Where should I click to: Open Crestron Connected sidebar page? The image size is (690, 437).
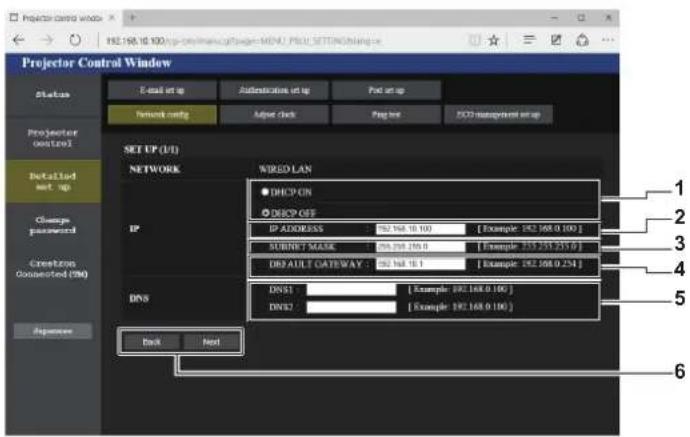pyautogui.click(x=52, y=268)
